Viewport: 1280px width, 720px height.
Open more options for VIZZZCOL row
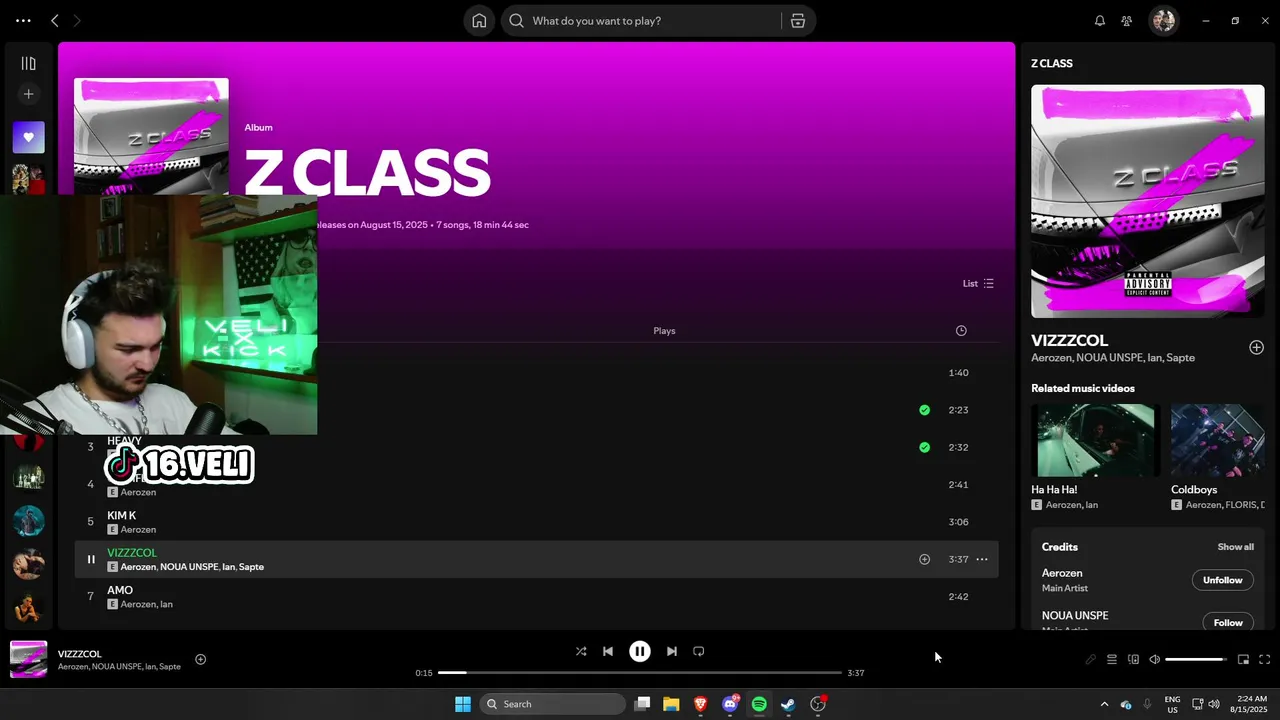982,560
